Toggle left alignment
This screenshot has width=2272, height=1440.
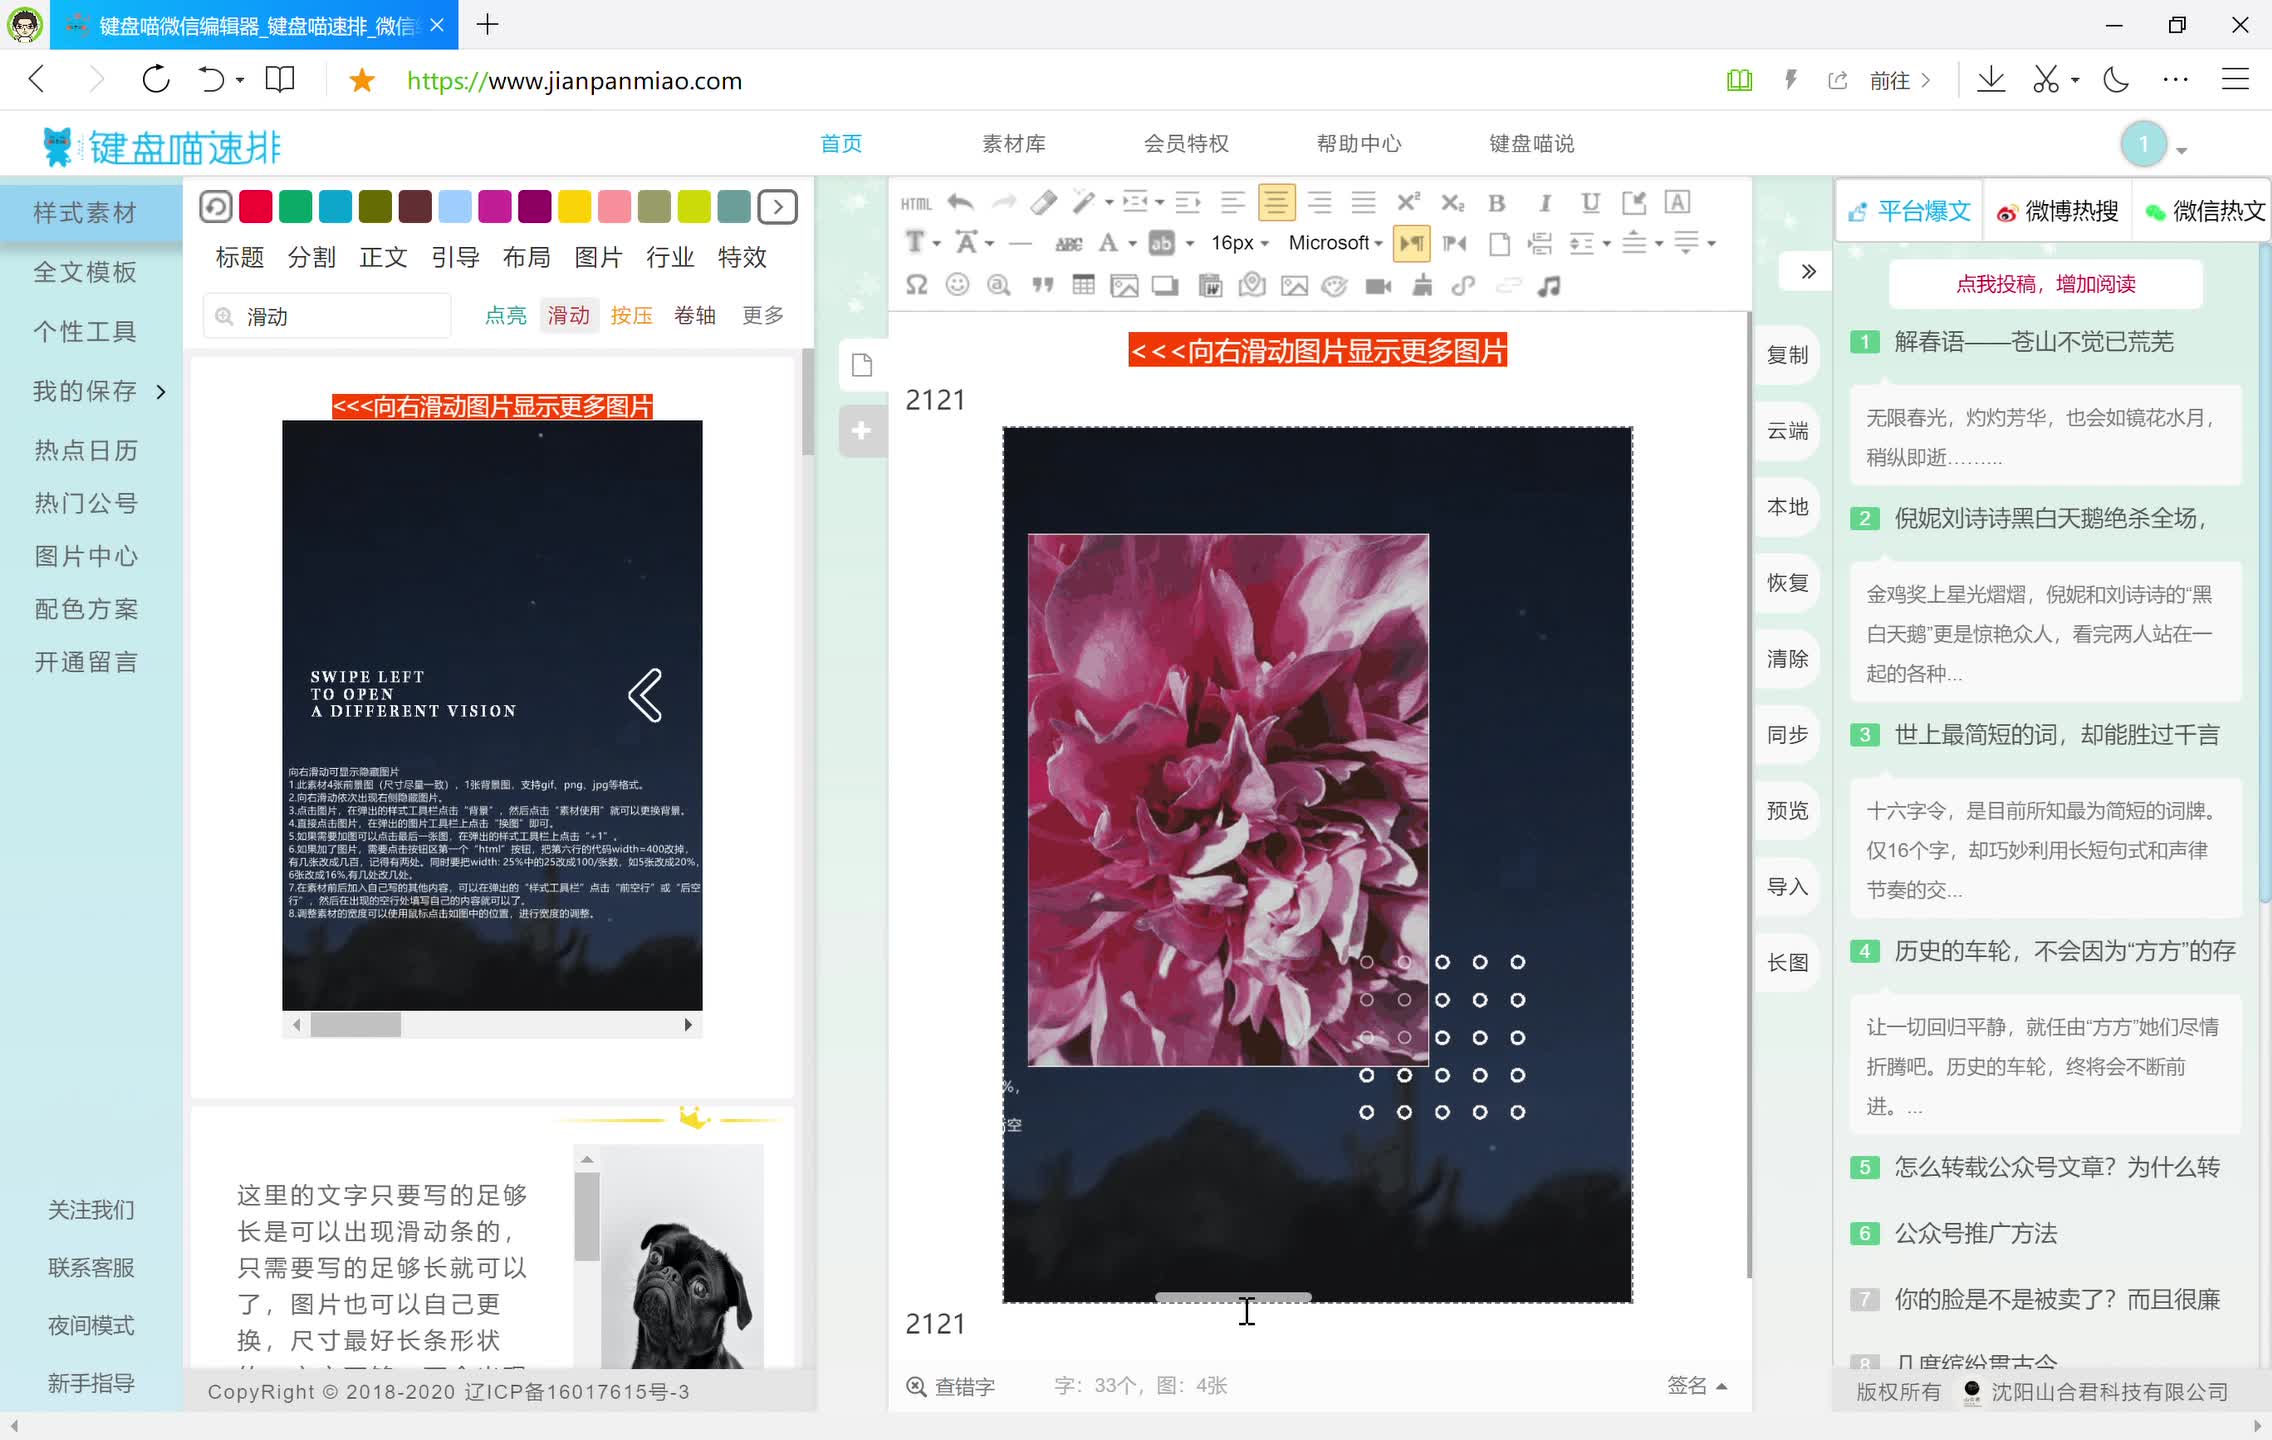[x=1232, y=203]
